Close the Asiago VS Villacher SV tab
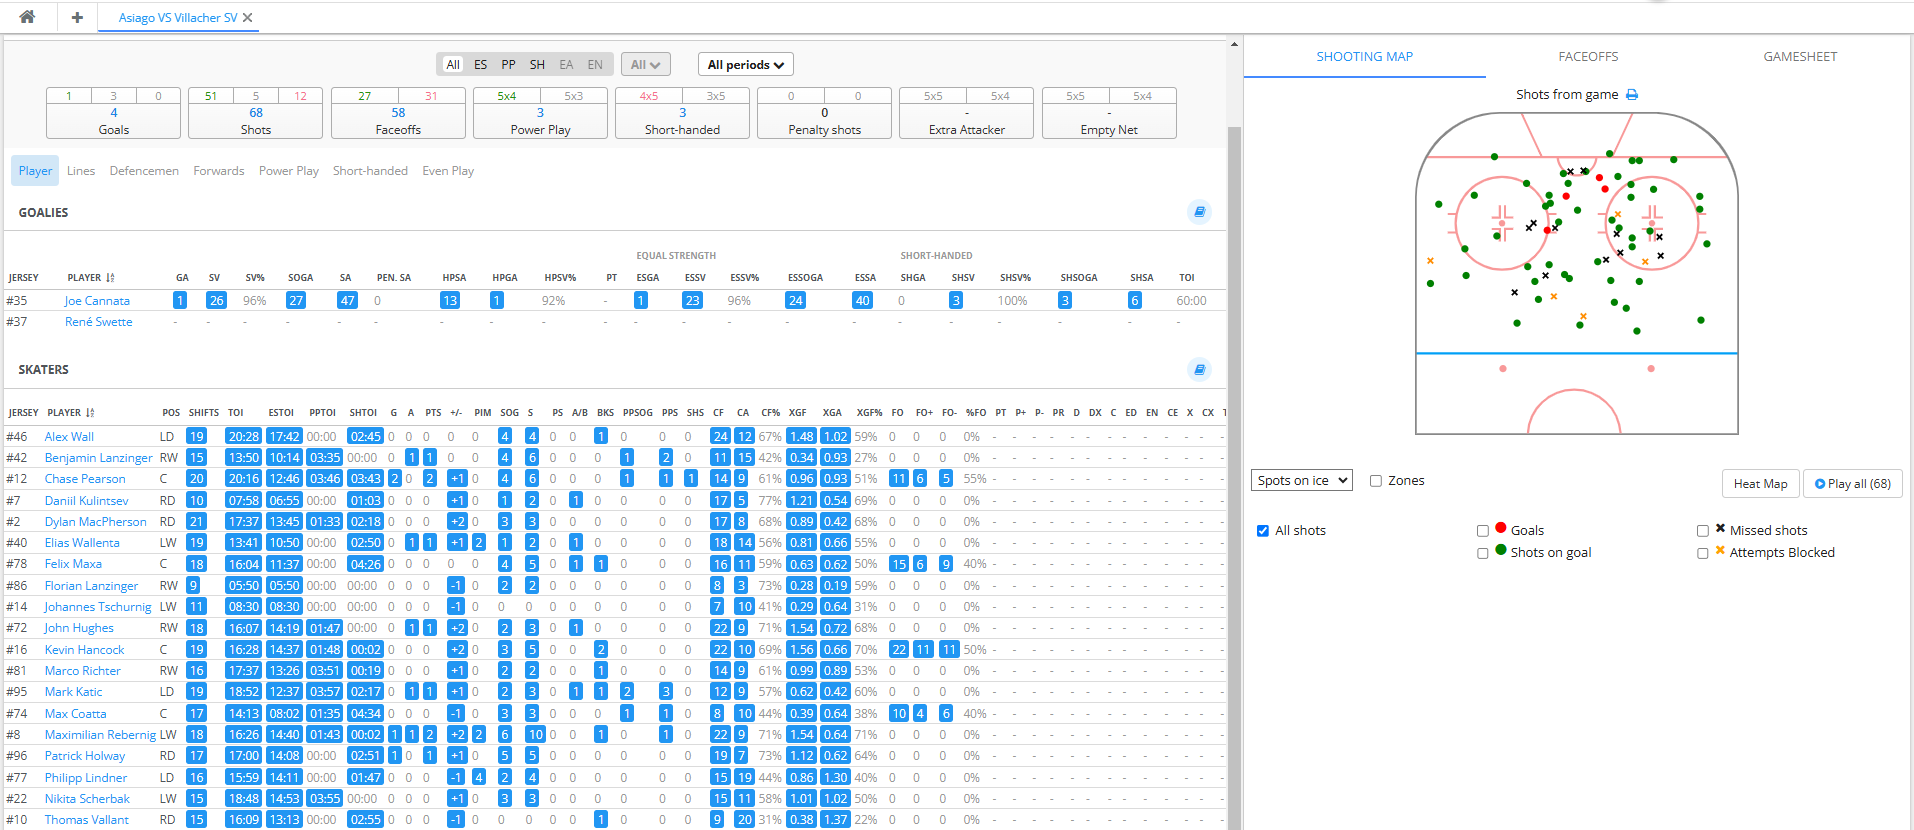 coord(248,18)
